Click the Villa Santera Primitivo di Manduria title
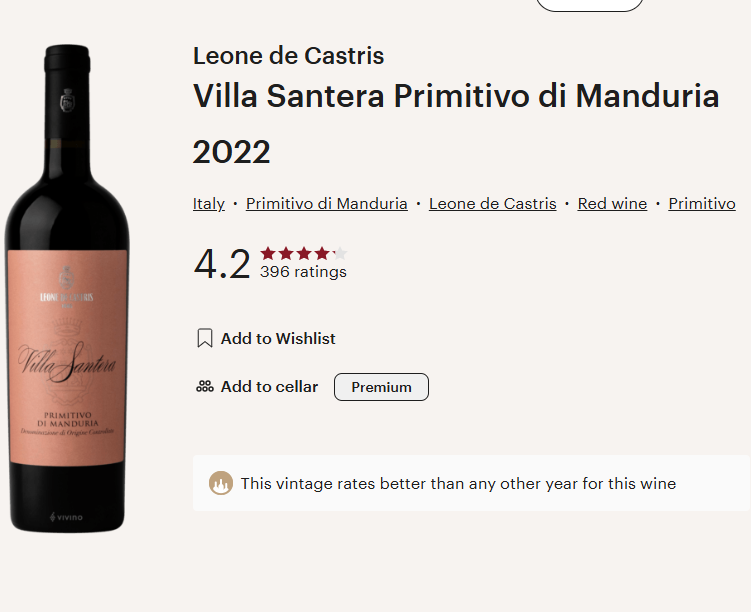The height and width of the screenshot is (612, 751). [x=456, y=97]
